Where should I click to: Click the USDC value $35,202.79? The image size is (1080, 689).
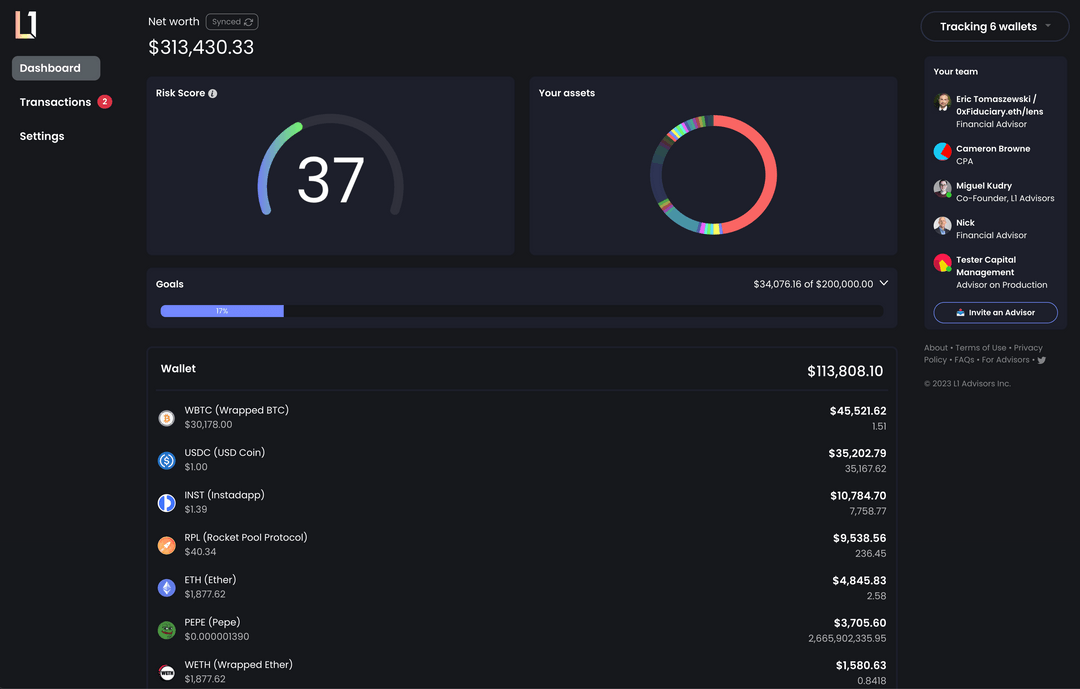pos(857,453)
